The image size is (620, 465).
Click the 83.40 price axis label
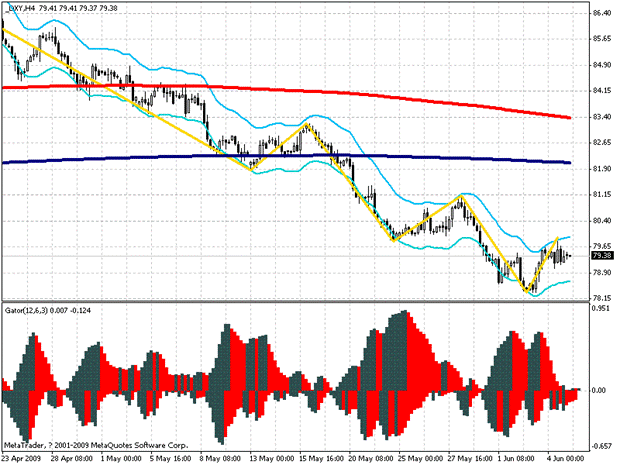pyautogui.click(x=602, y=117)
